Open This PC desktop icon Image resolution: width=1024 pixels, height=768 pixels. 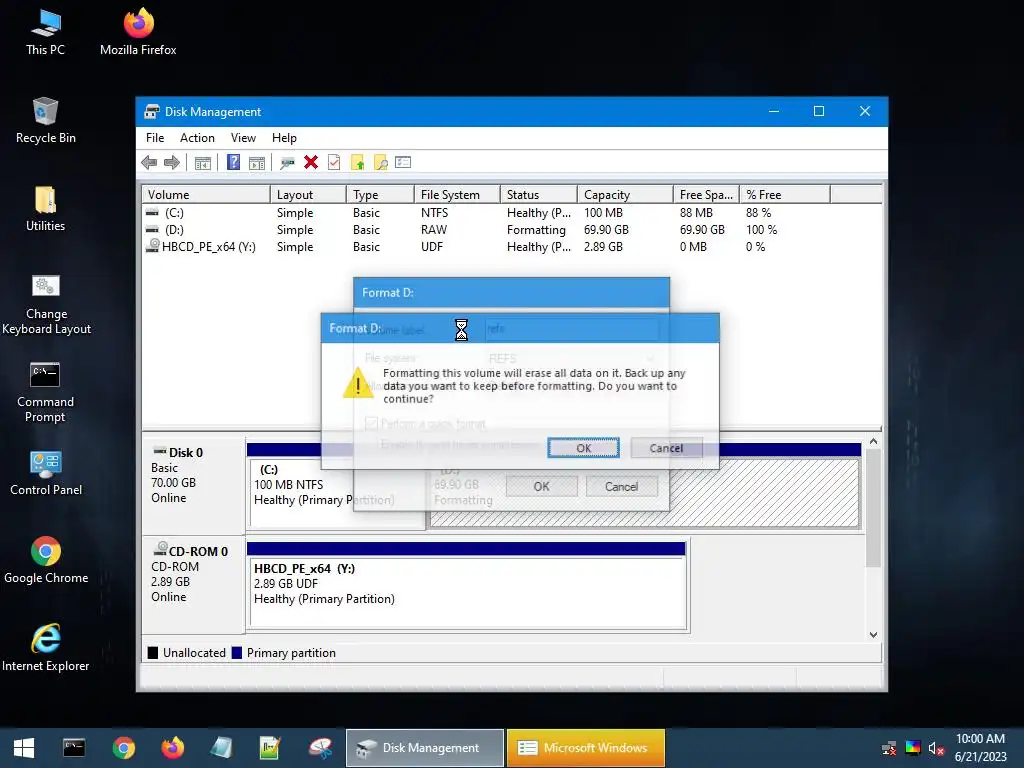click(x=45, y=32)
